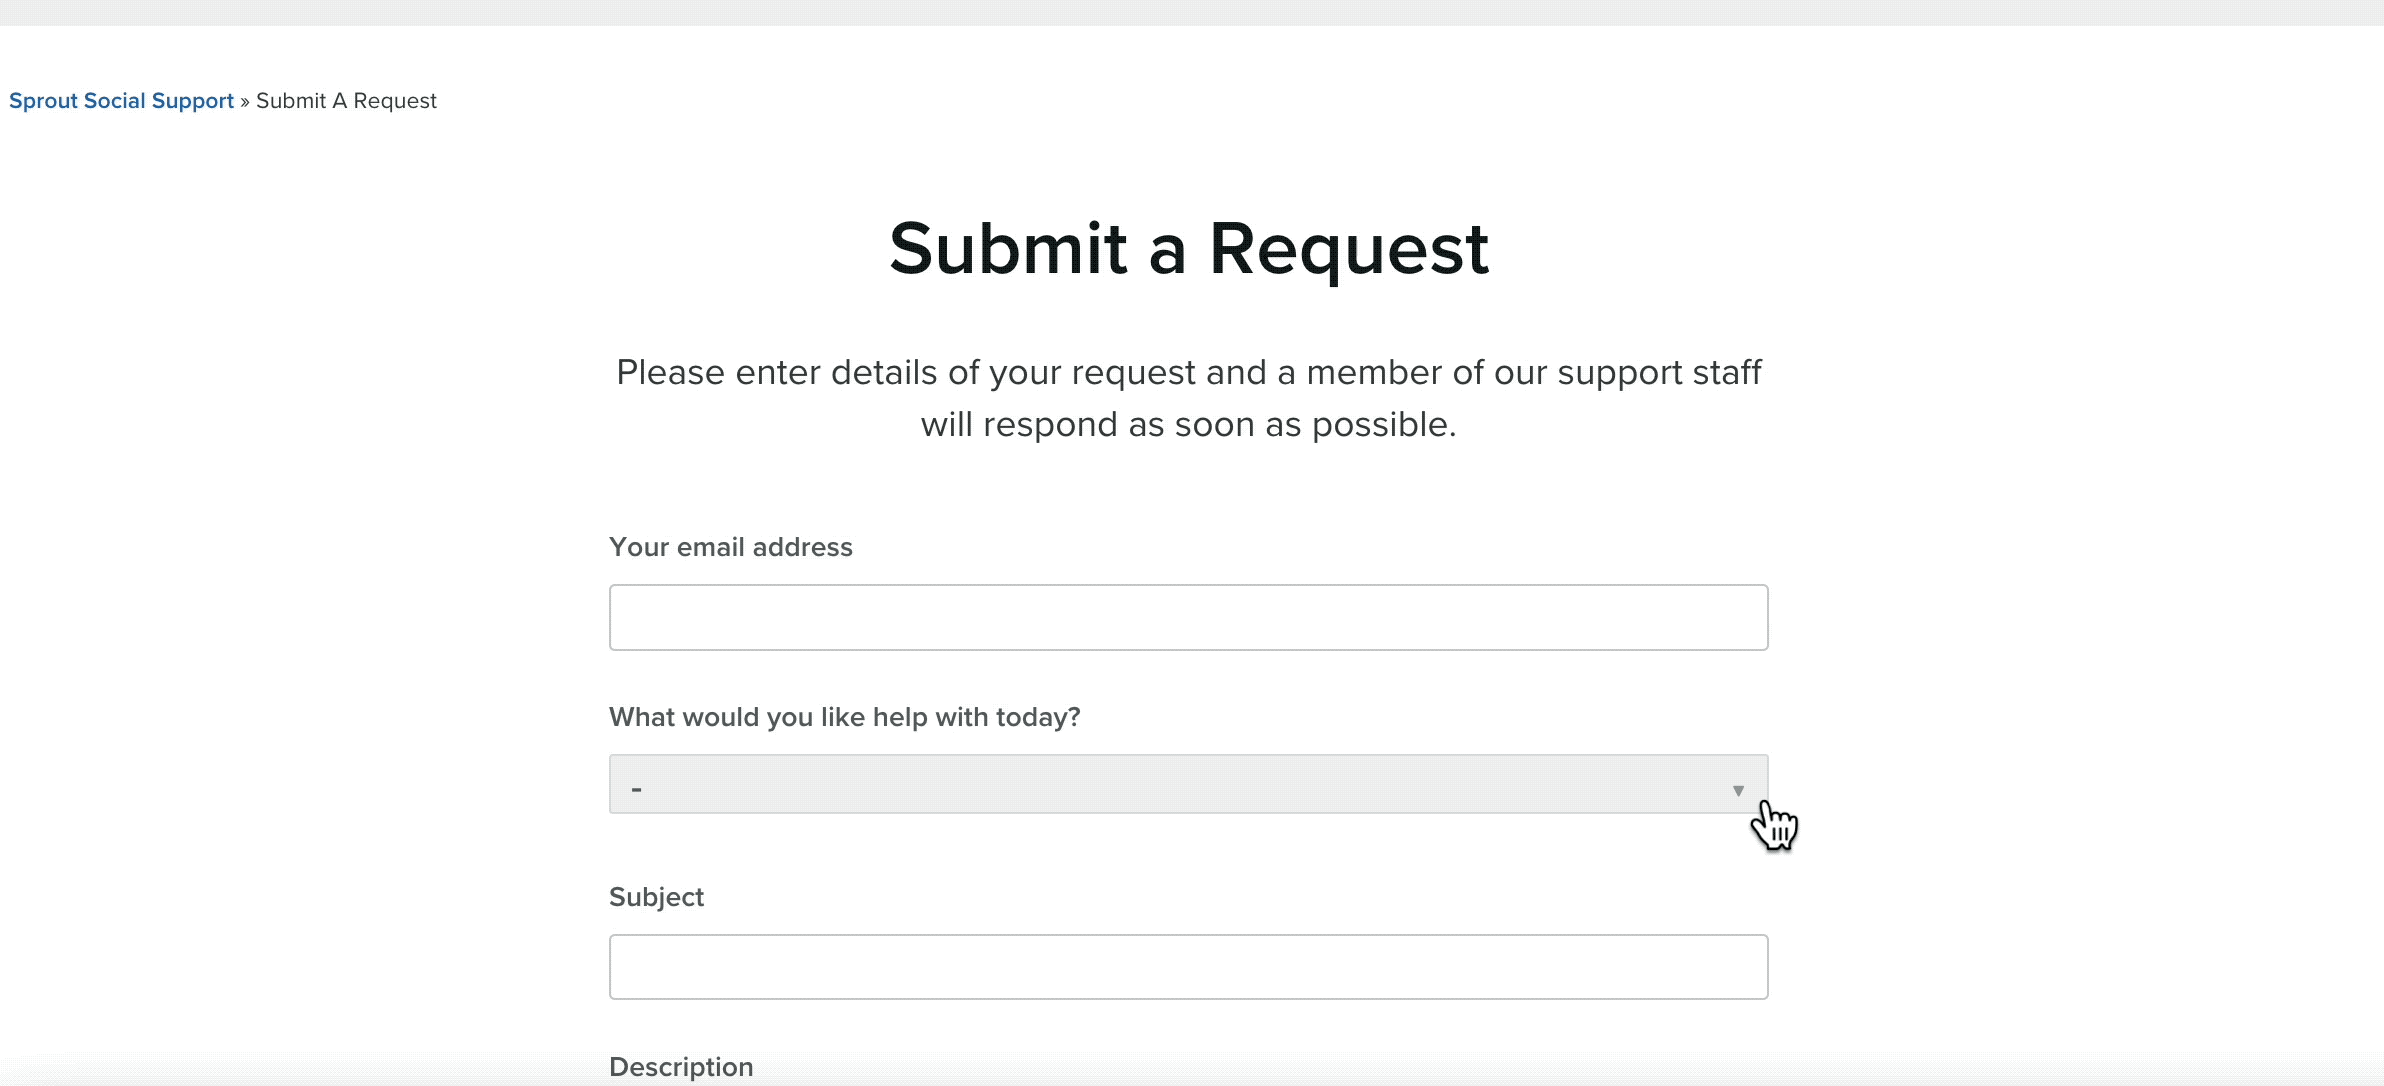Click the word 'Sprout' in breadcrumb
Viewport: 2384px width, 1086px height.
(43, 101)
